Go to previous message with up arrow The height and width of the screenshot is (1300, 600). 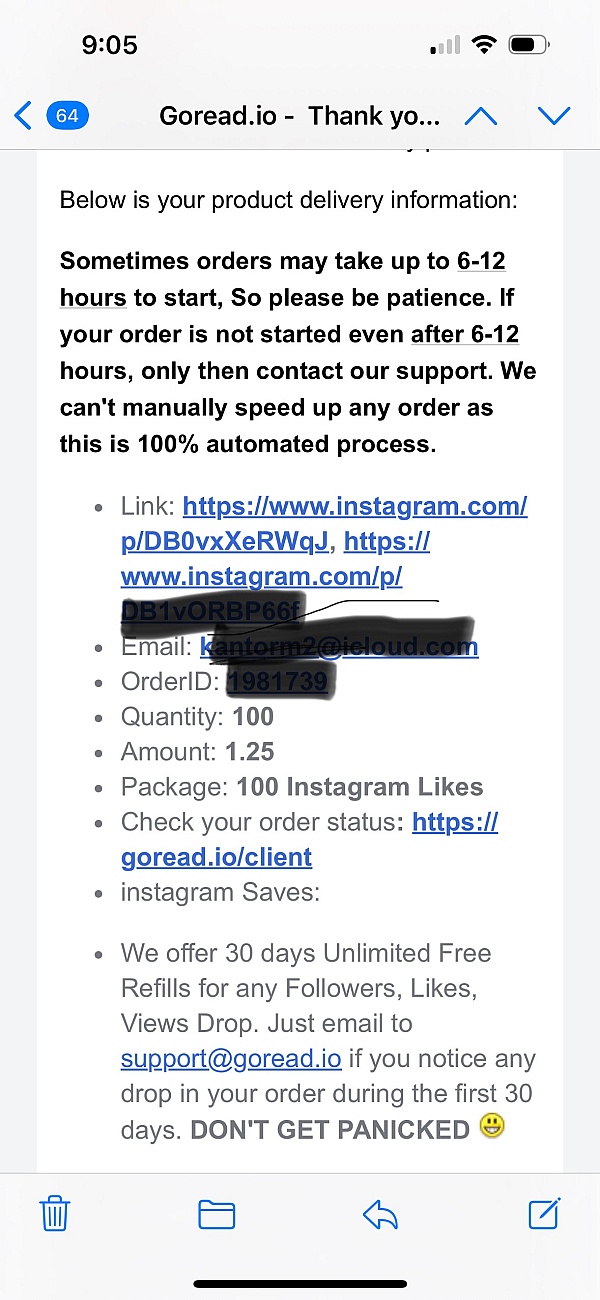[x=481, y=116]
